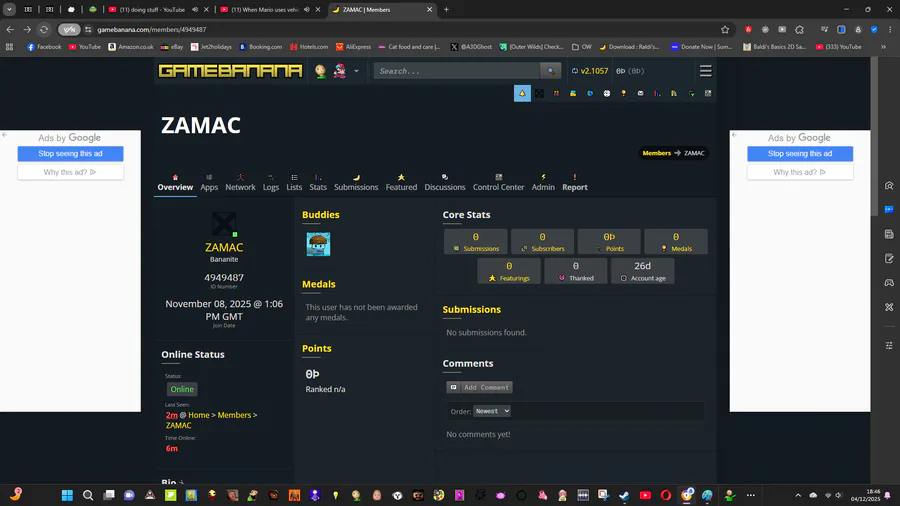Click the bar chart icon in site toolbar

point(657,94)
